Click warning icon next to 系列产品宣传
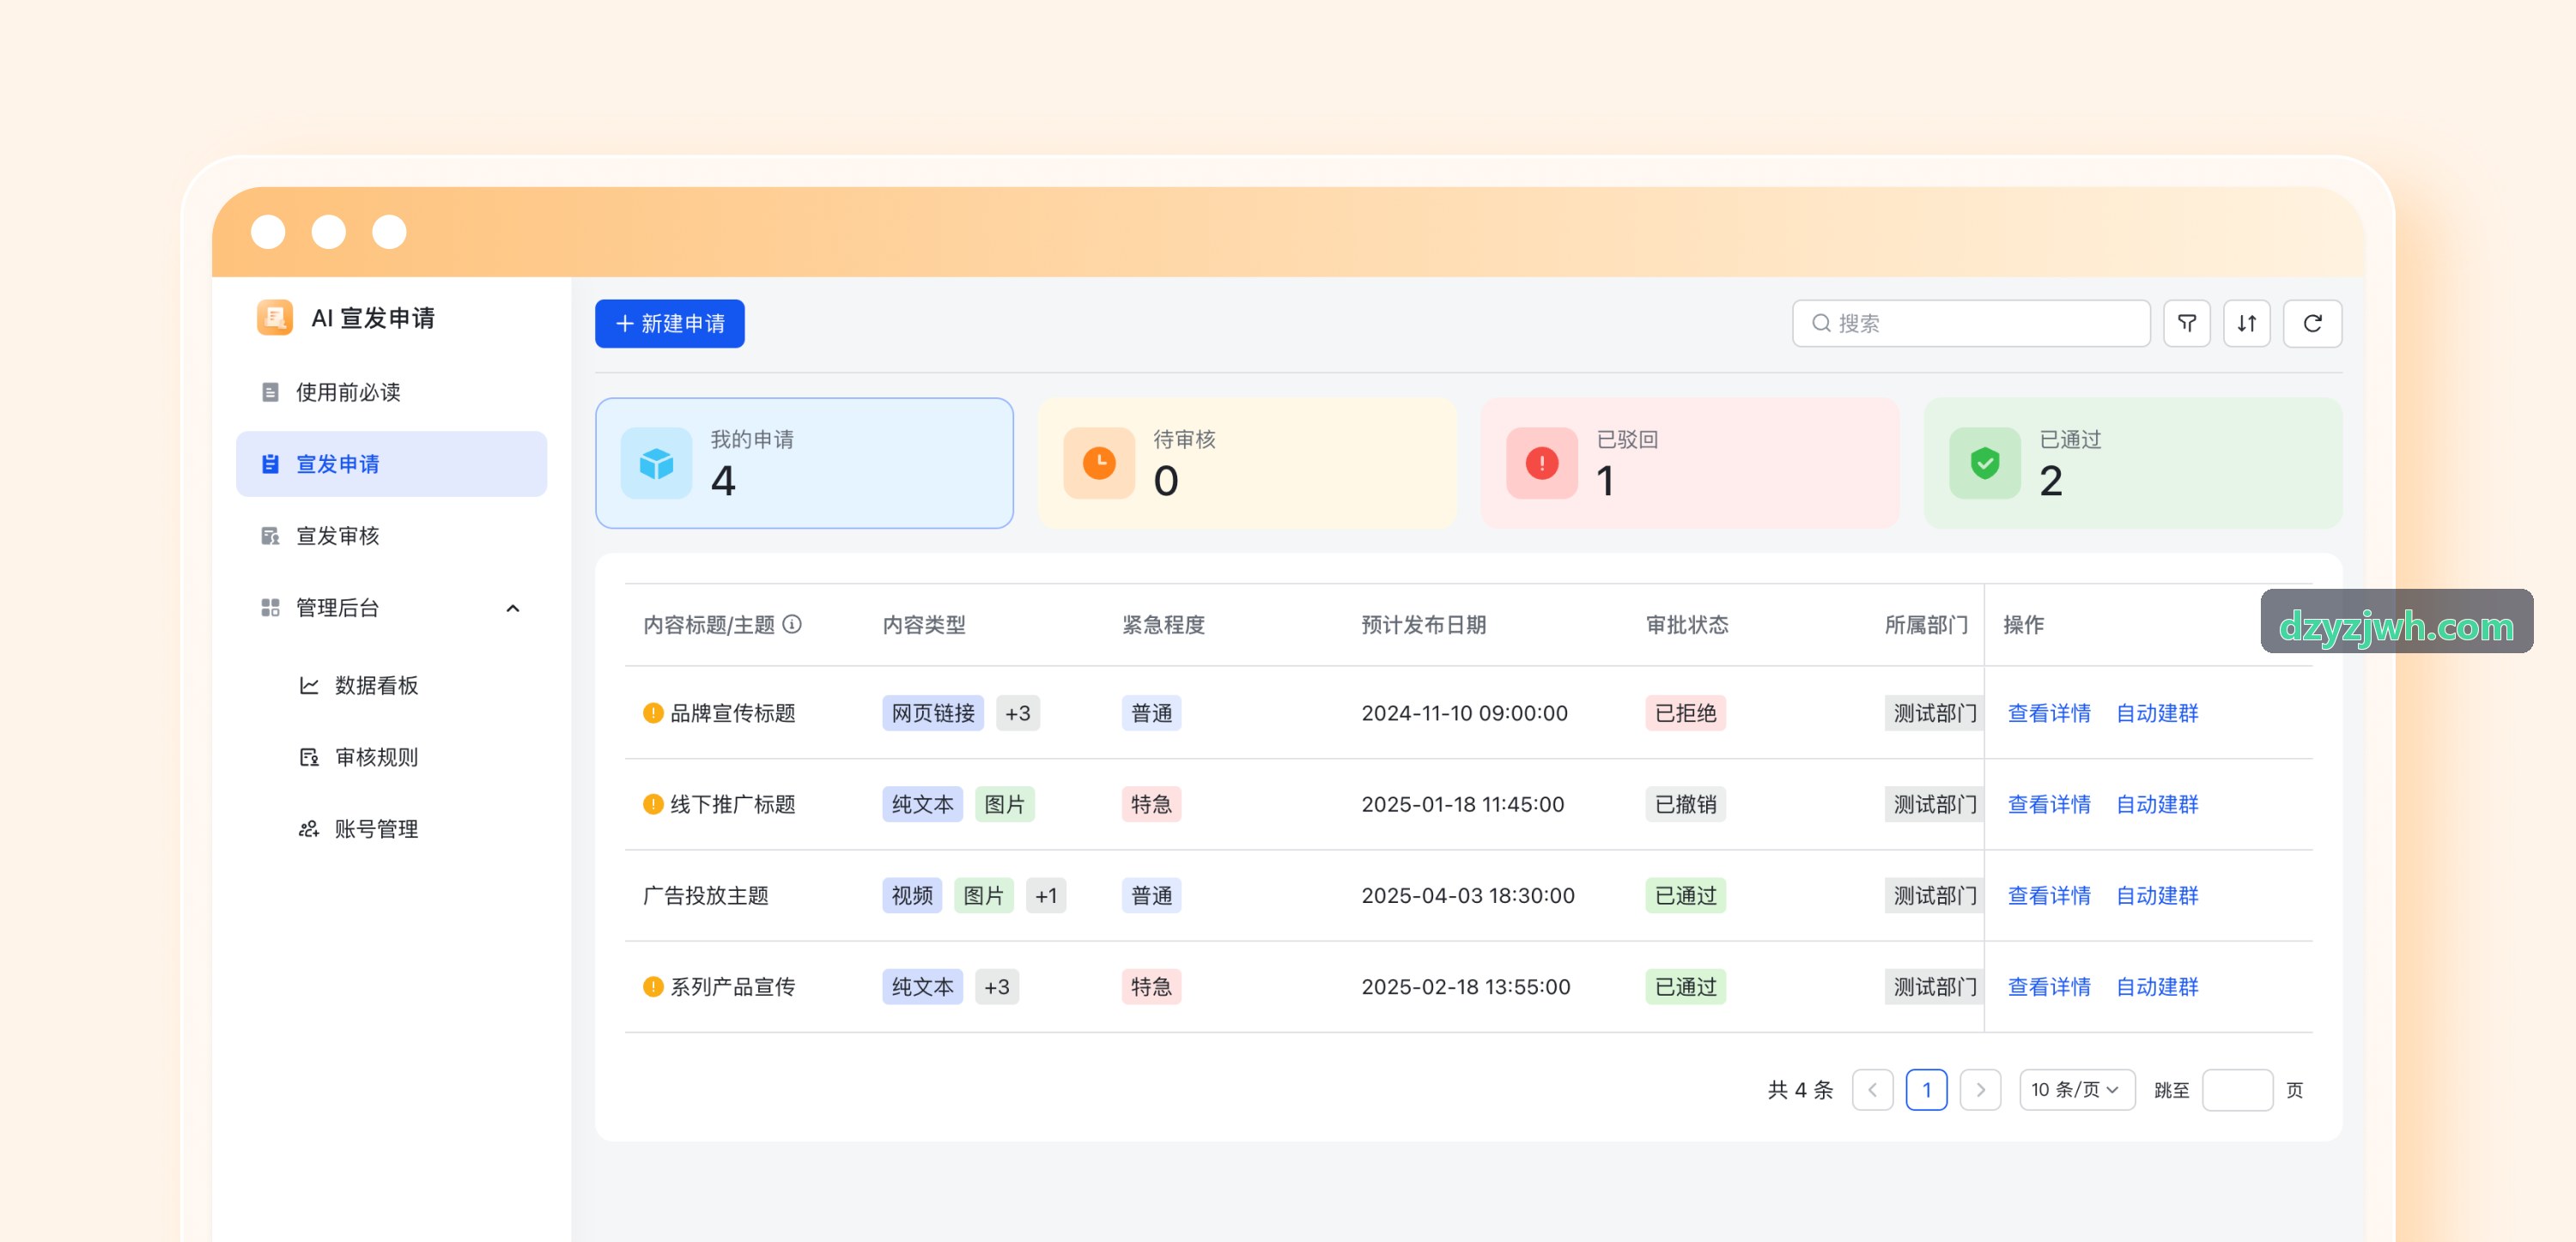This screenshot has height=1242, width=2576. click(652, 986)
